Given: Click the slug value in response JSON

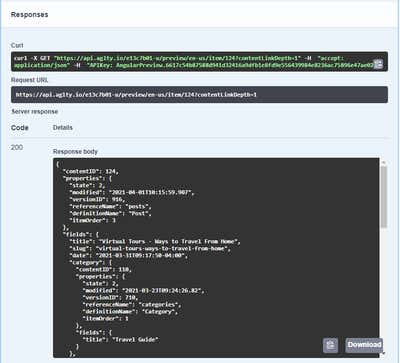Looking at the screenshot, I should [163, 249].
